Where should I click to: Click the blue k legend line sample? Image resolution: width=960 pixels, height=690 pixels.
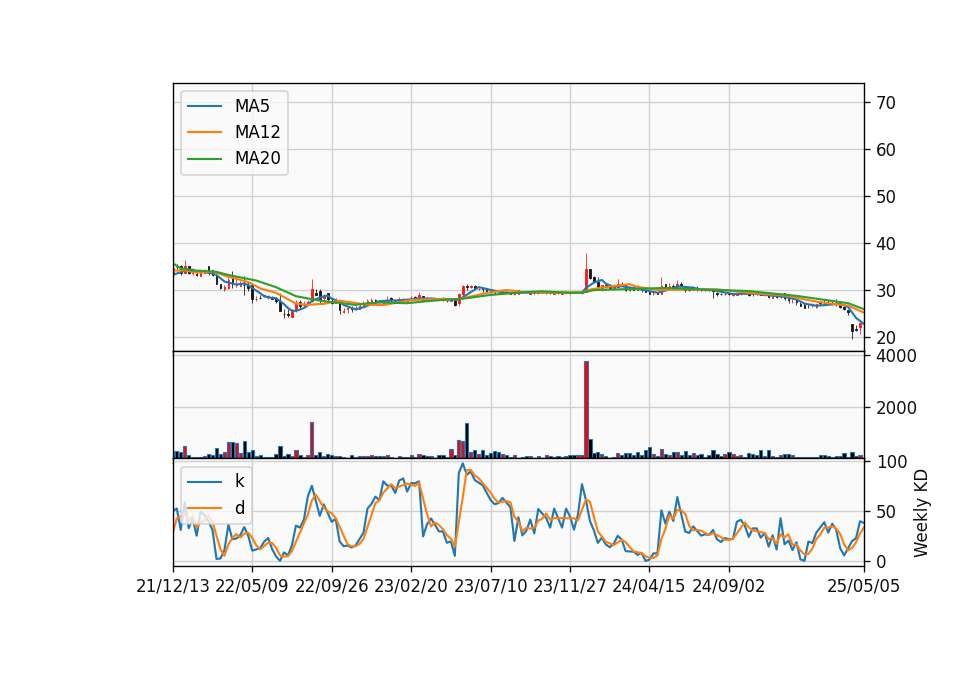pos(204,482)
